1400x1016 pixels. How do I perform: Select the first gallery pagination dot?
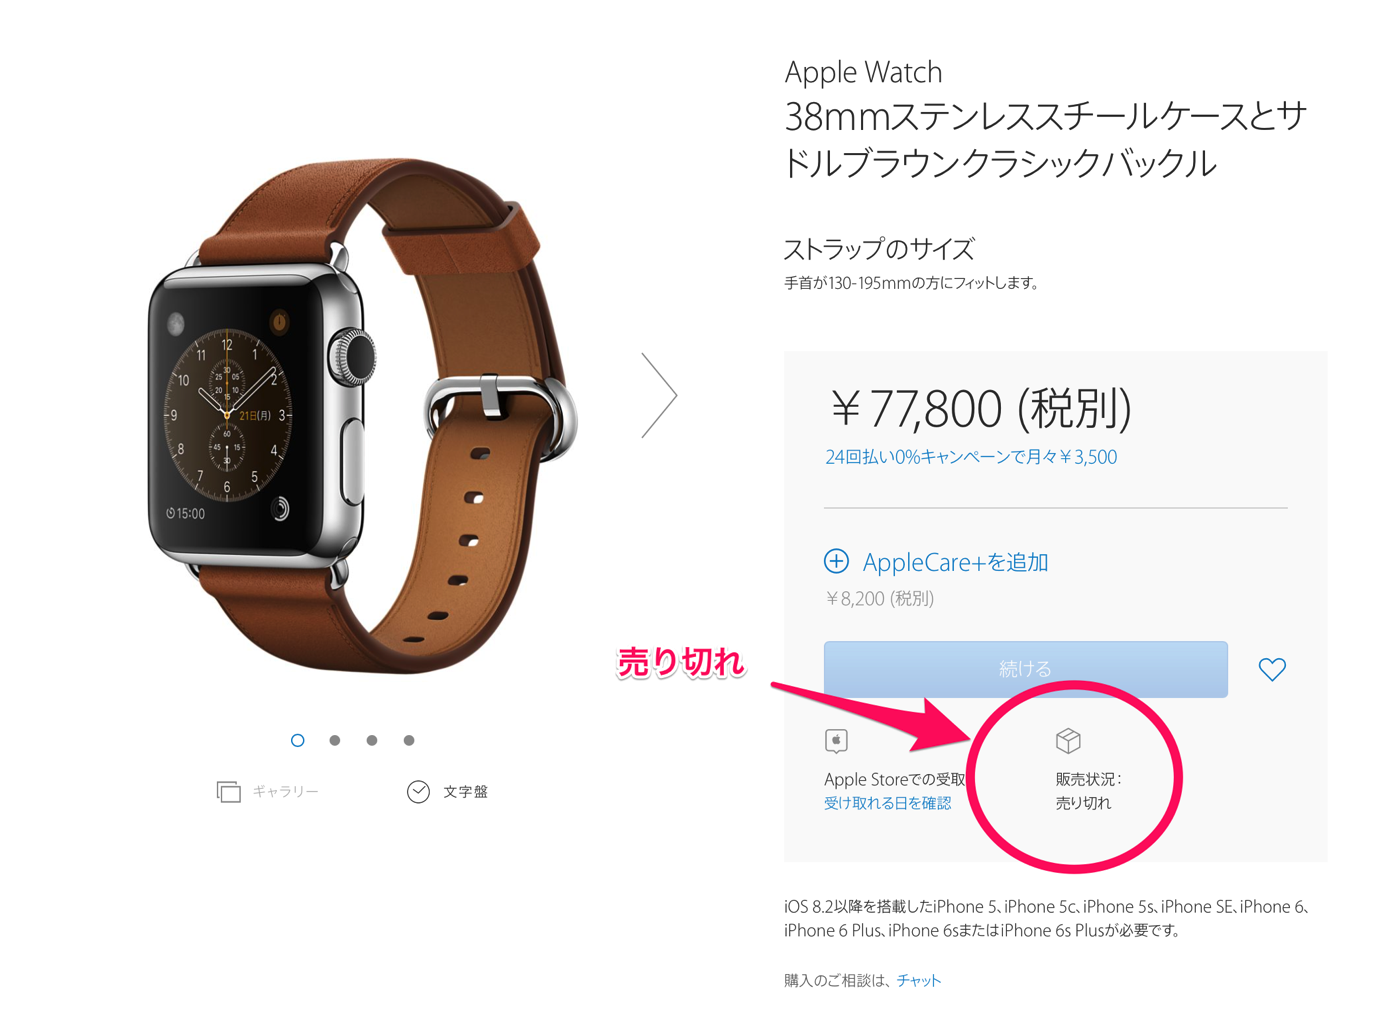point(297,740)
